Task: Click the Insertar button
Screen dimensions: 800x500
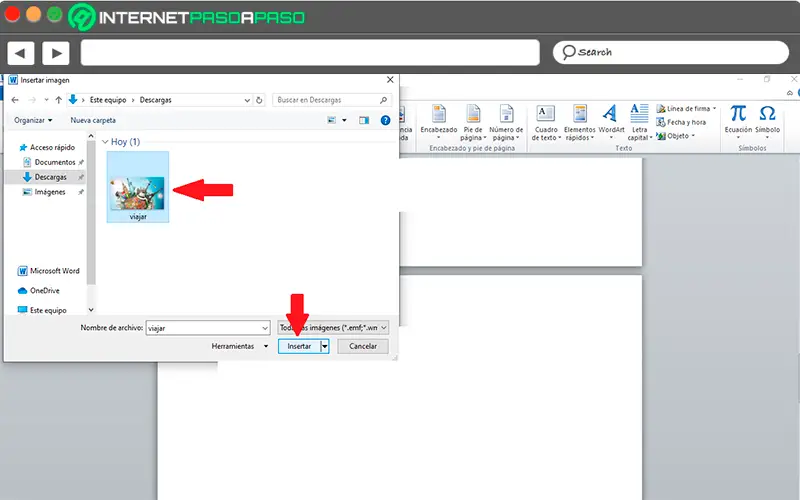Action: click(299, 346)
